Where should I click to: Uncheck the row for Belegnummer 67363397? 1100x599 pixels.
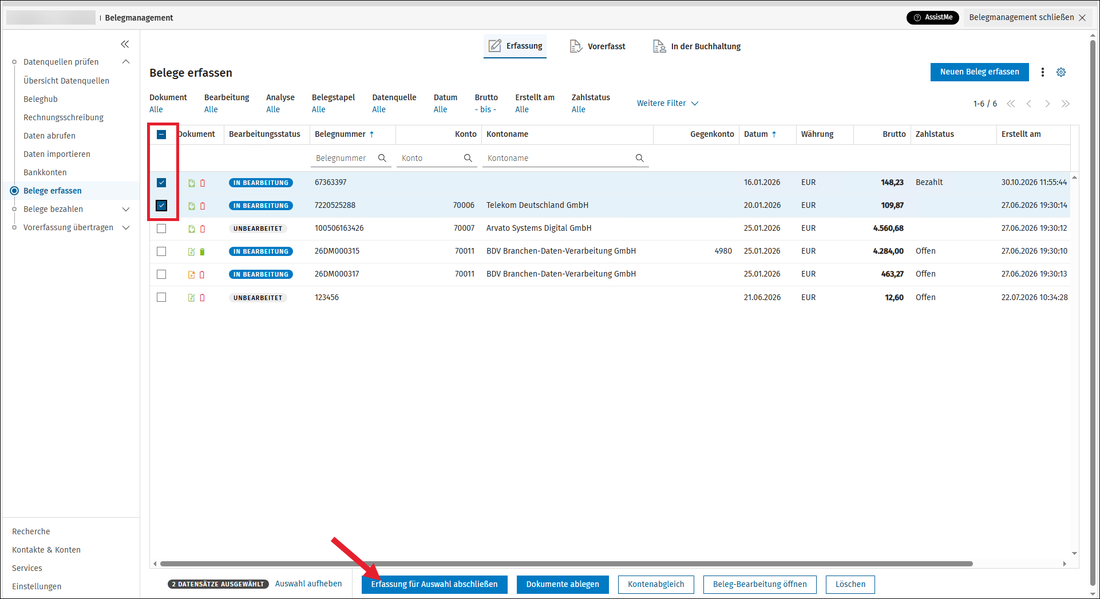tap(161, 182)
